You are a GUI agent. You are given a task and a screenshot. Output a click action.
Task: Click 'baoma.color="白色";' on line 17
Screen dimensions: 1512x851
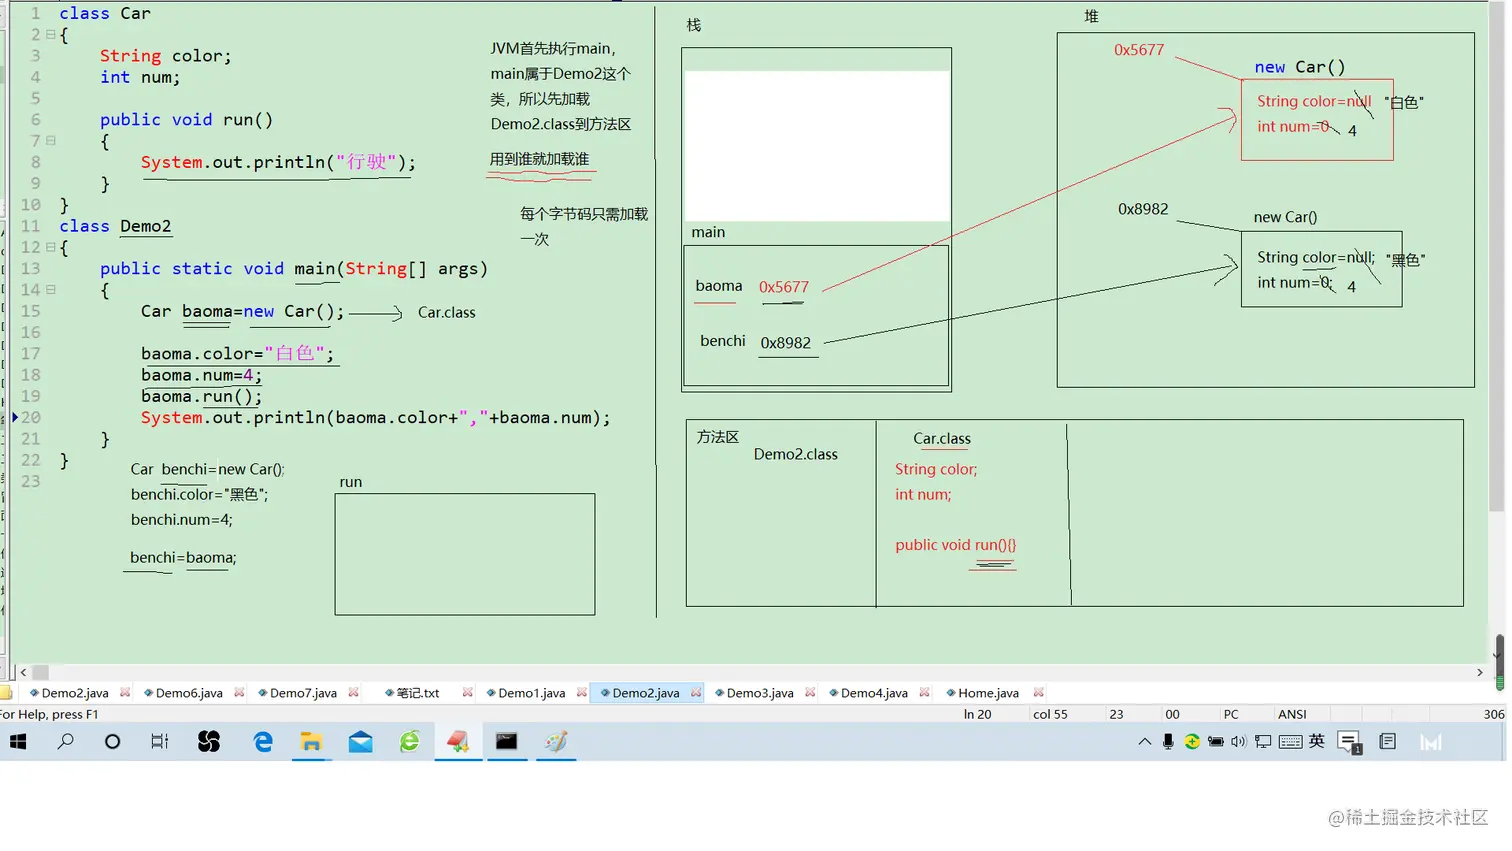(237, 354)
